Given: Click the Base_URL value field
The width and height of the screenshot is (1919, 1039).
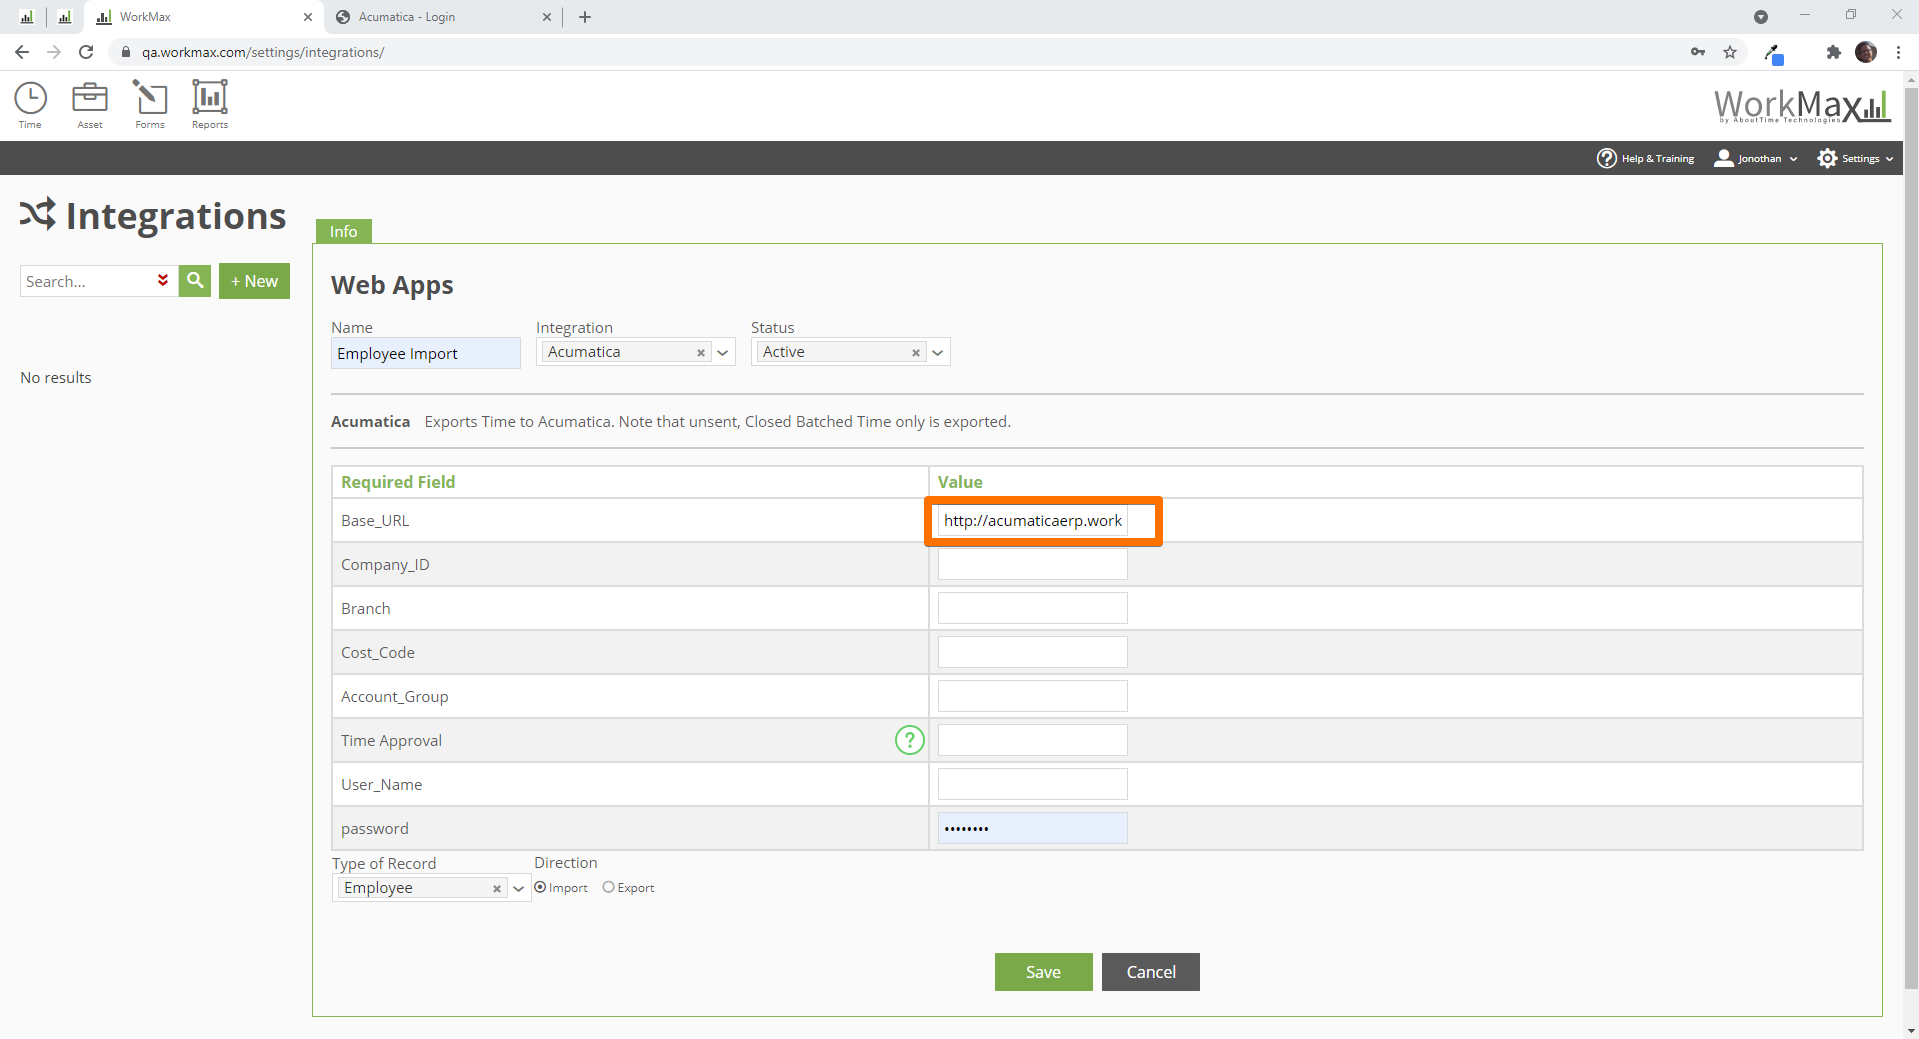Looking at the screenshot, I should point(1033,520).
